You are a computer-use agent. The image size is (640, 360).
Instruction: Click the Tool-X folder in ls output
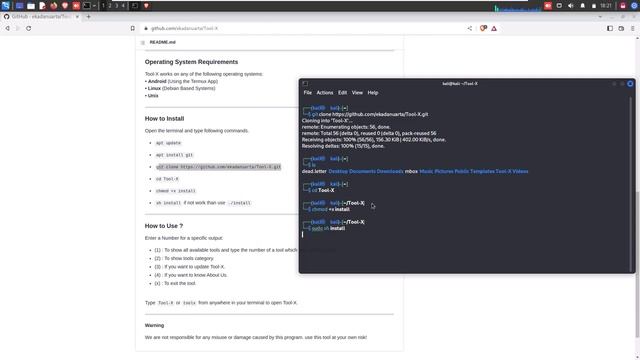(x=503, y=171)
